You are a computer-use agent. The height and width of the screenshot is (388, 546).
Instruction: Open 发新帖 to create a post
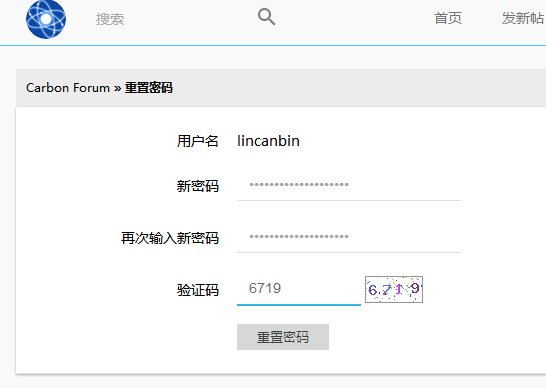pyautogui.click(x=523, y=18)
